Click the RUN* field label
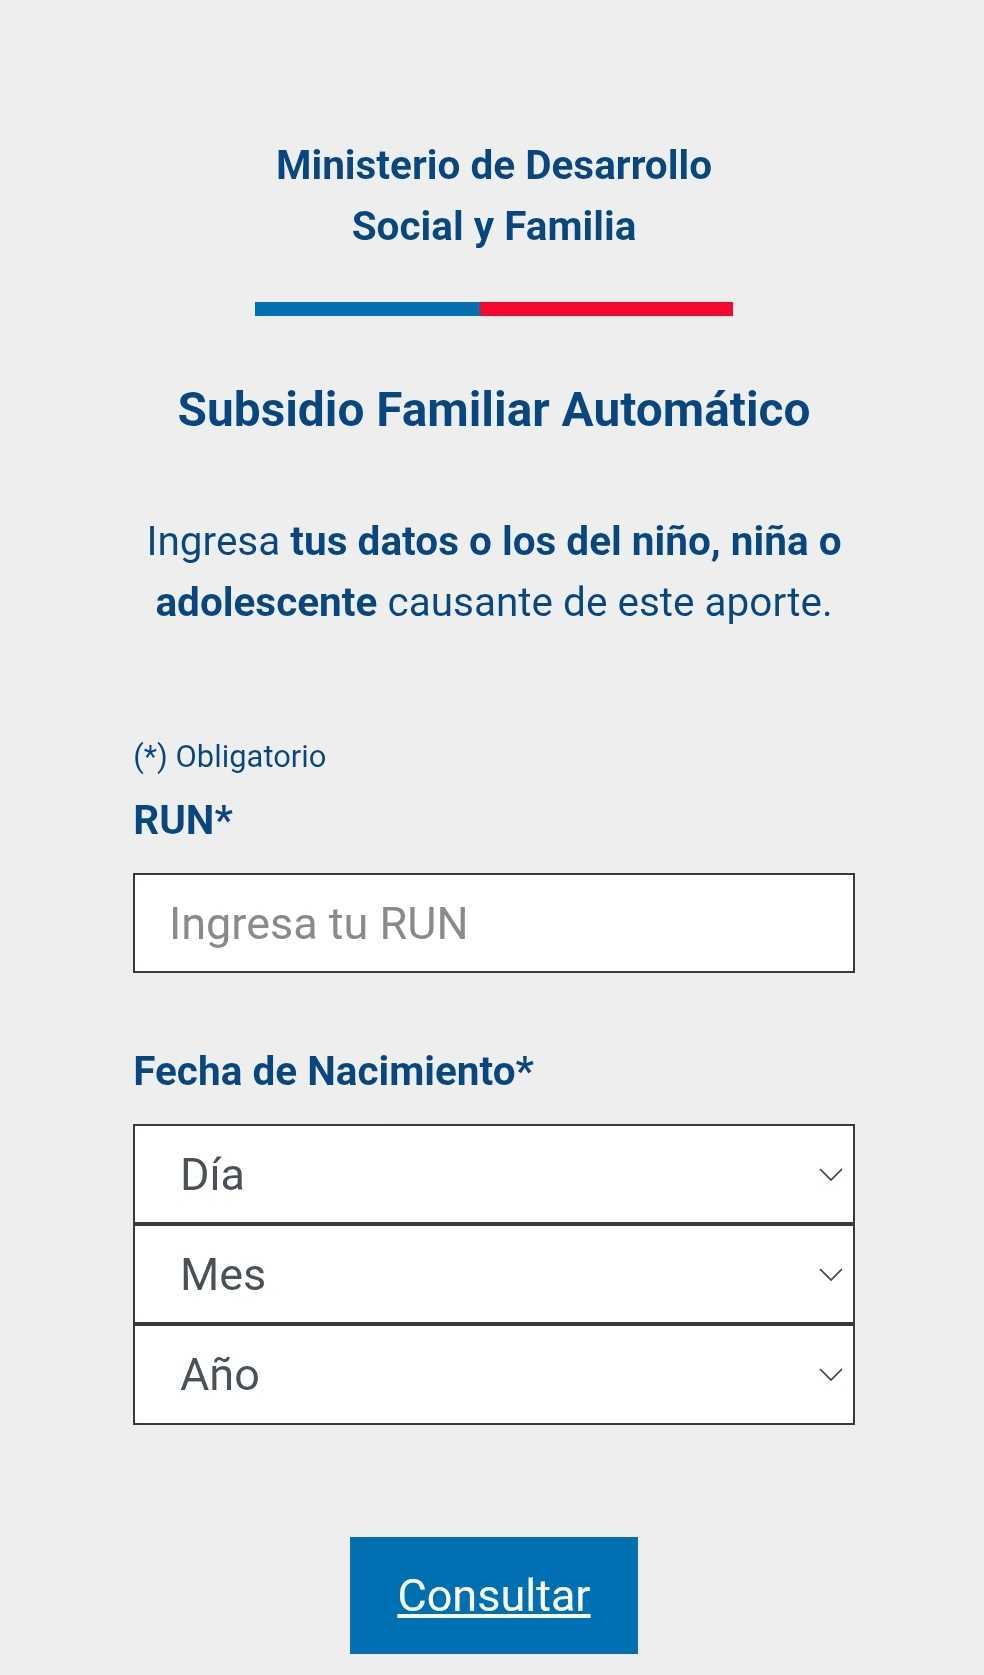The height and width of the screenshot is (1675, 984). click(x=183, y=819)
